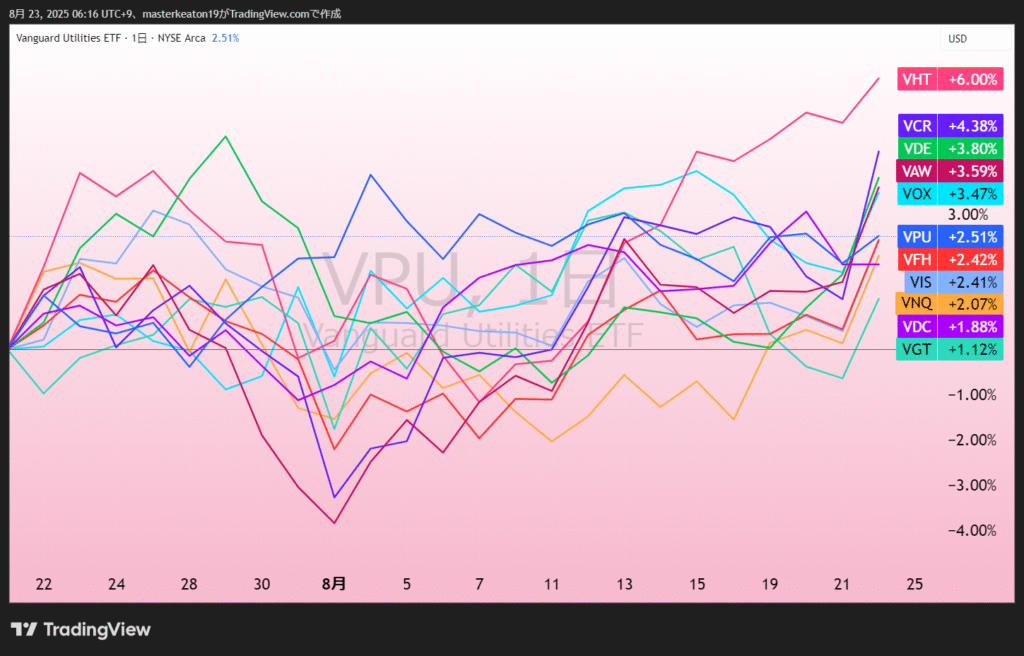This screenshot has width=1024, height=656.
Task: Select the VCR ticker label
Action: tap(917, 125)
